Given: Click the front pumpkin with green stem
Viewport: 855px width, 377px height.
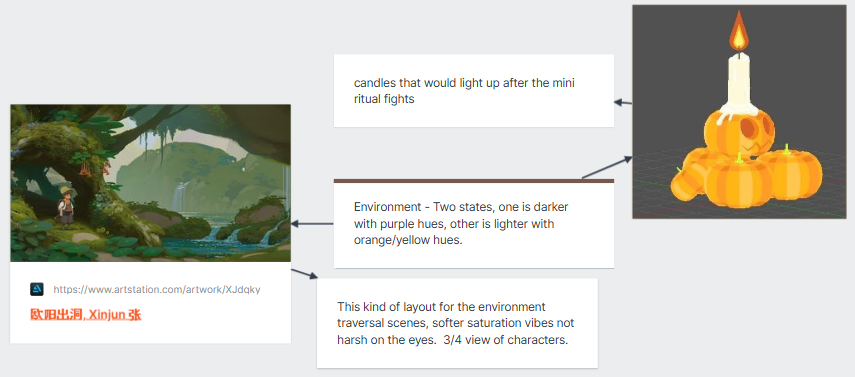Looking at the screenshot, I should click(737, 182).
